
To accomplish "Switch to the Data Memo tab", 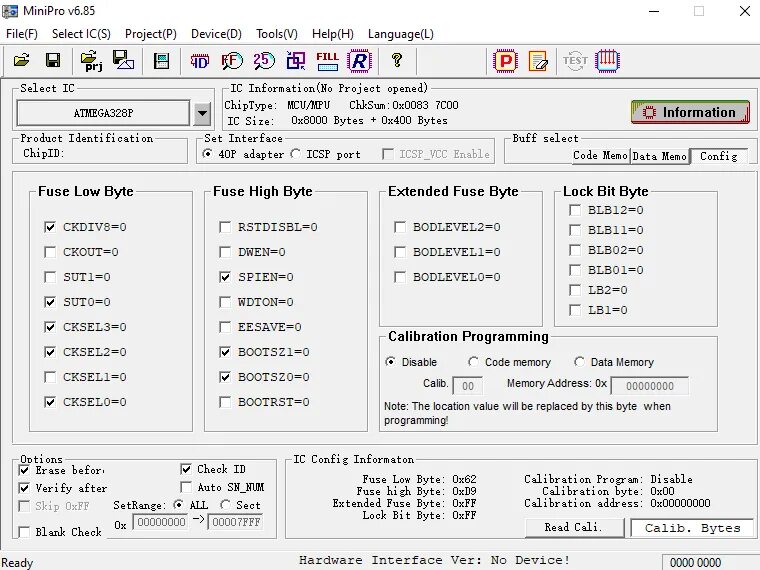I will (660, 156).
